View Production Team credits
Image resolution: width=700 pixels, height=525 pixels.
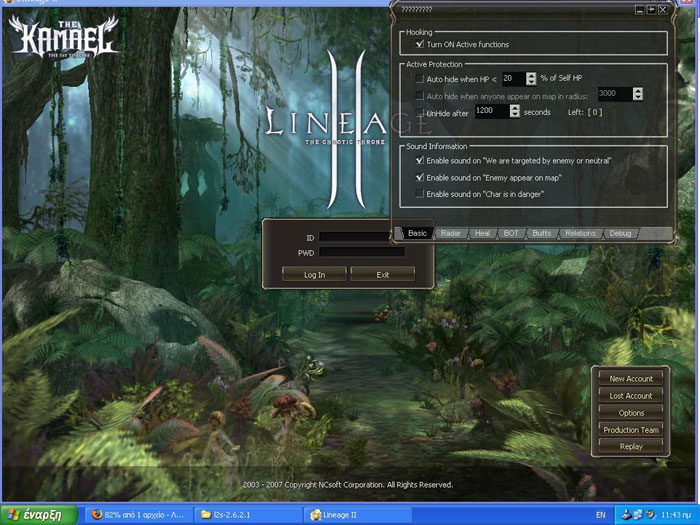point(631,429)
